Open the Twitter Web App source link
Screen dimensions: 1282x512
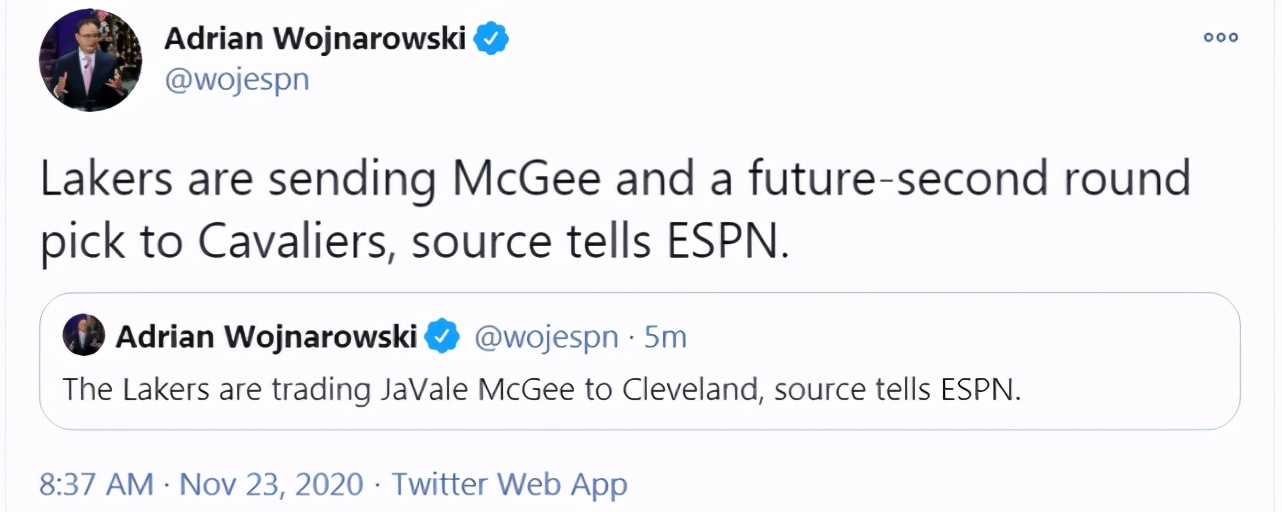click(x=509, y=485)
